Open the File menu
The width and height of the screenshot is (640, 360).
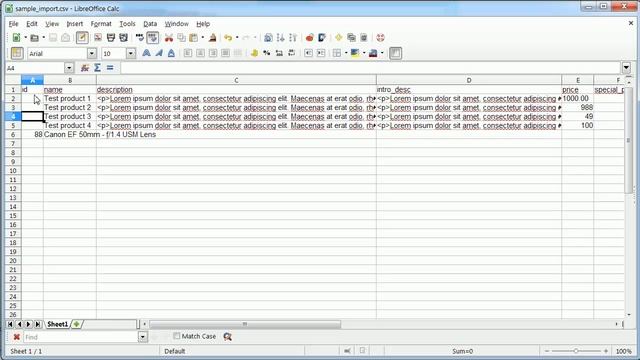click(x=13, y=24)
